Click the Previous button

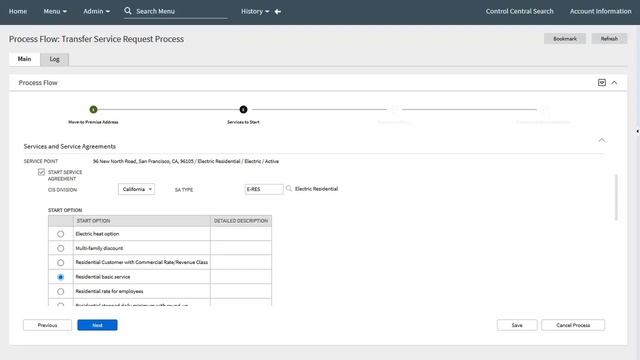point(47,325)
